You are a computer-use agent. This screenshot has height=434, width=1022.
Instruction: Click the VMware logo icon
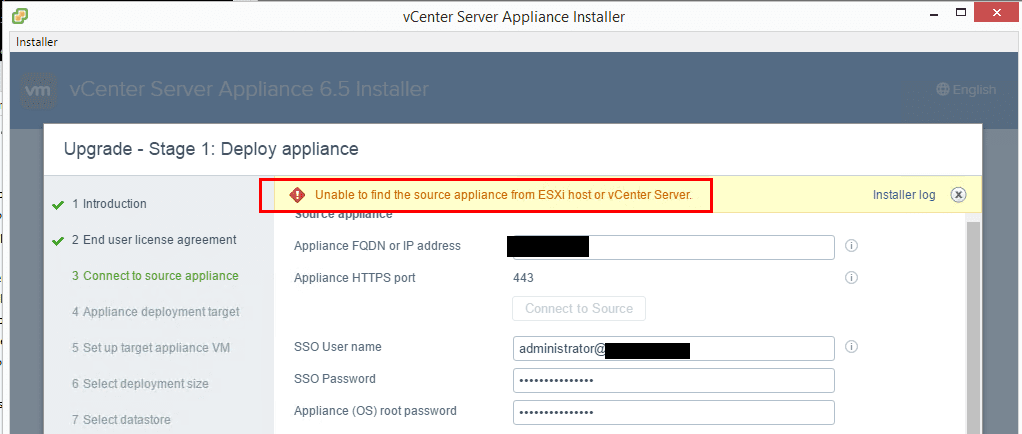click(x=38, y=91)
